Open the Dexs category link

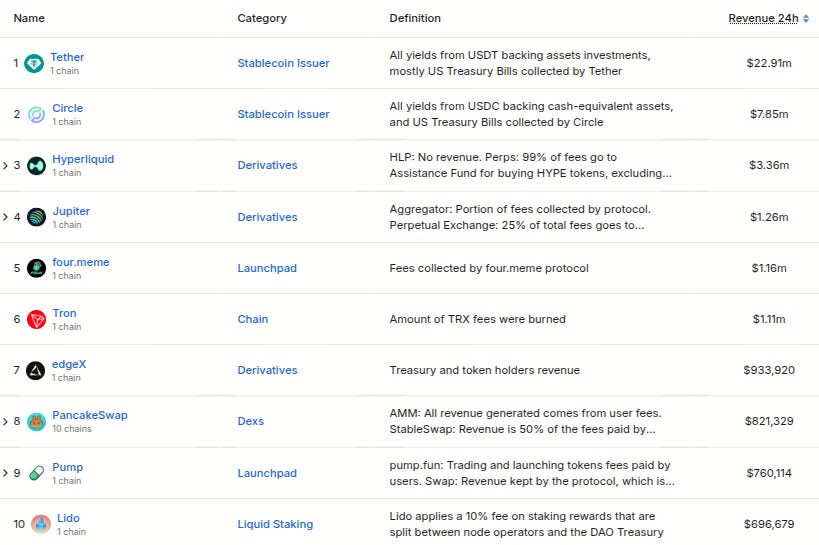tap(251, 421)
